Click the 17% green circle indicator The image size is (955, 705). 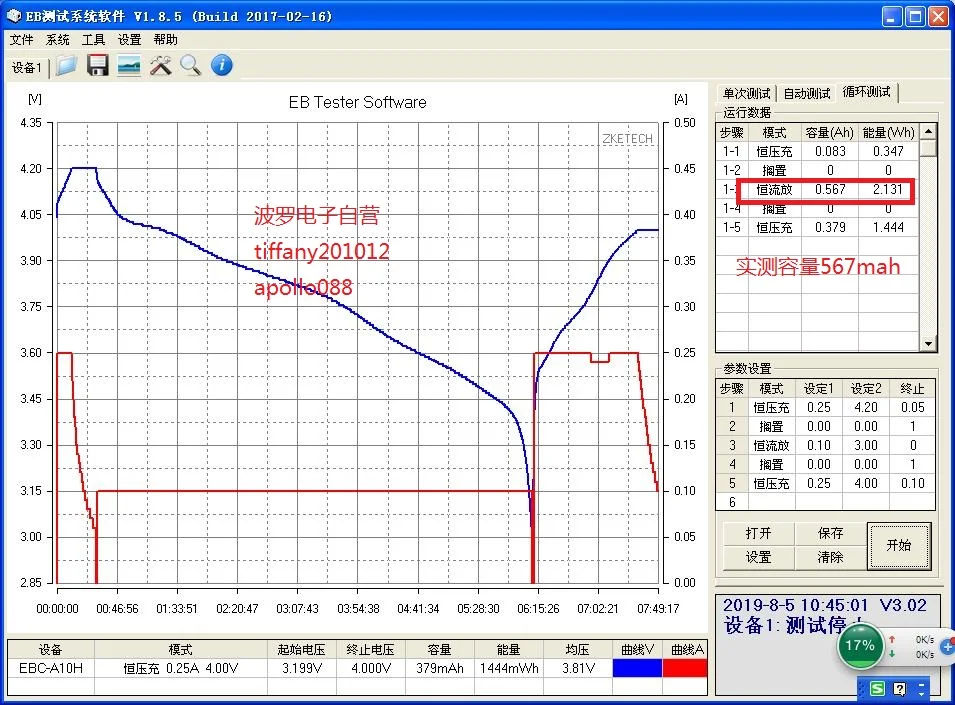point(859,645)
